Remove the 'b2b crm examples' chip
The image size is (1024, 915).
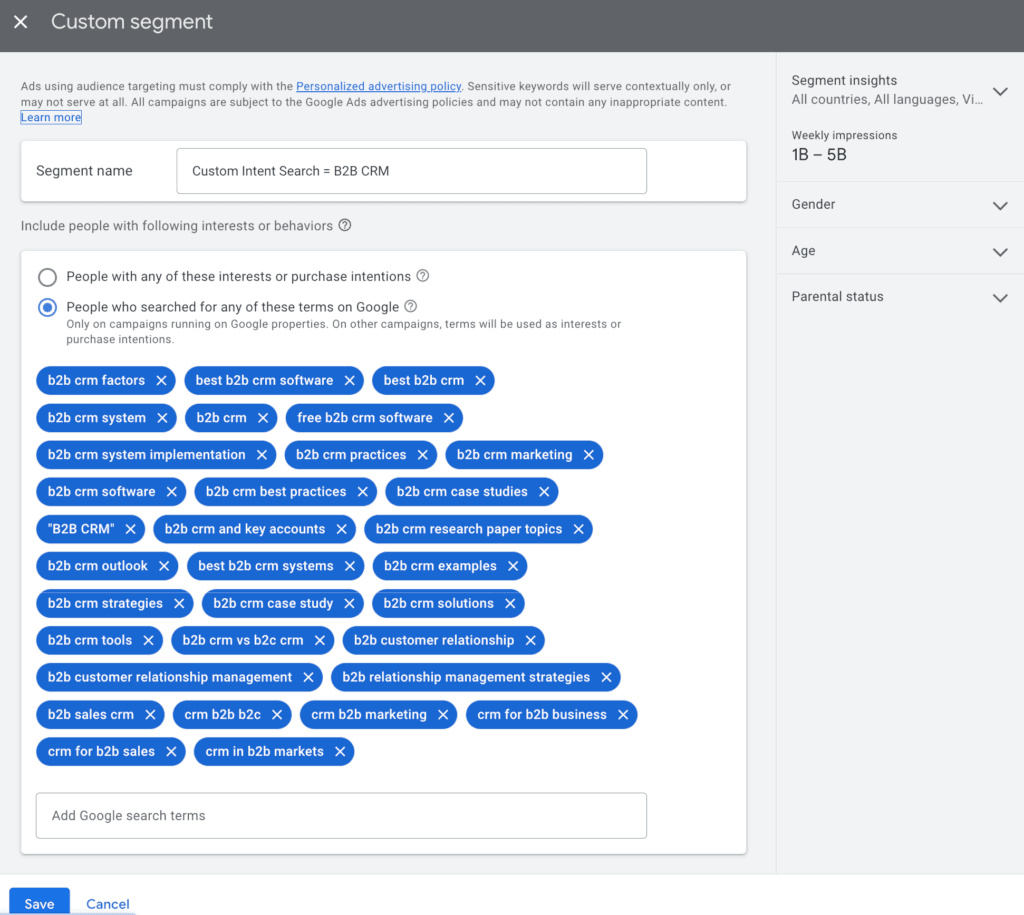[x=513, y=566]
